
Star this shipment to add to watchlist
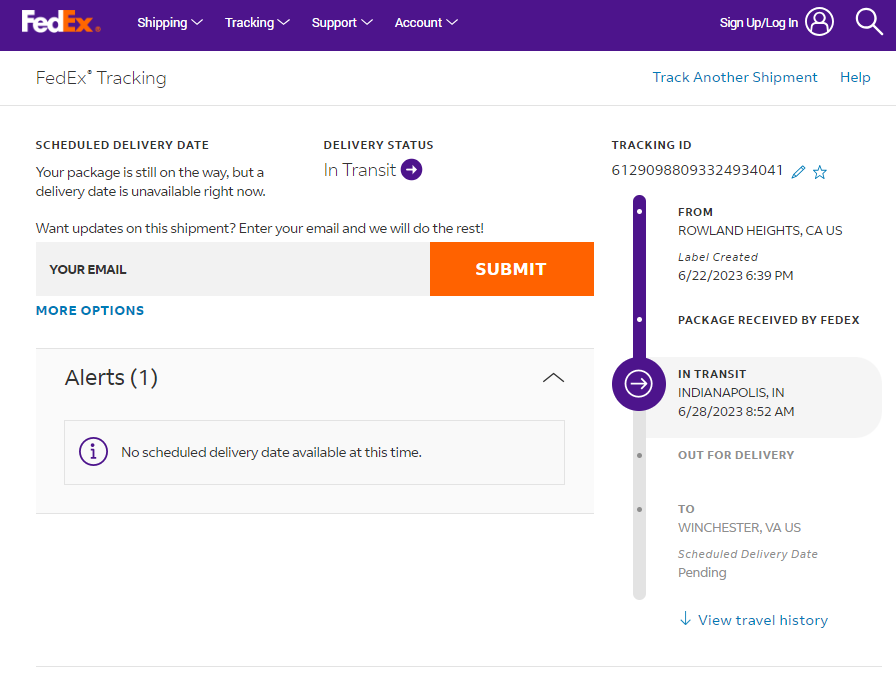820,172
